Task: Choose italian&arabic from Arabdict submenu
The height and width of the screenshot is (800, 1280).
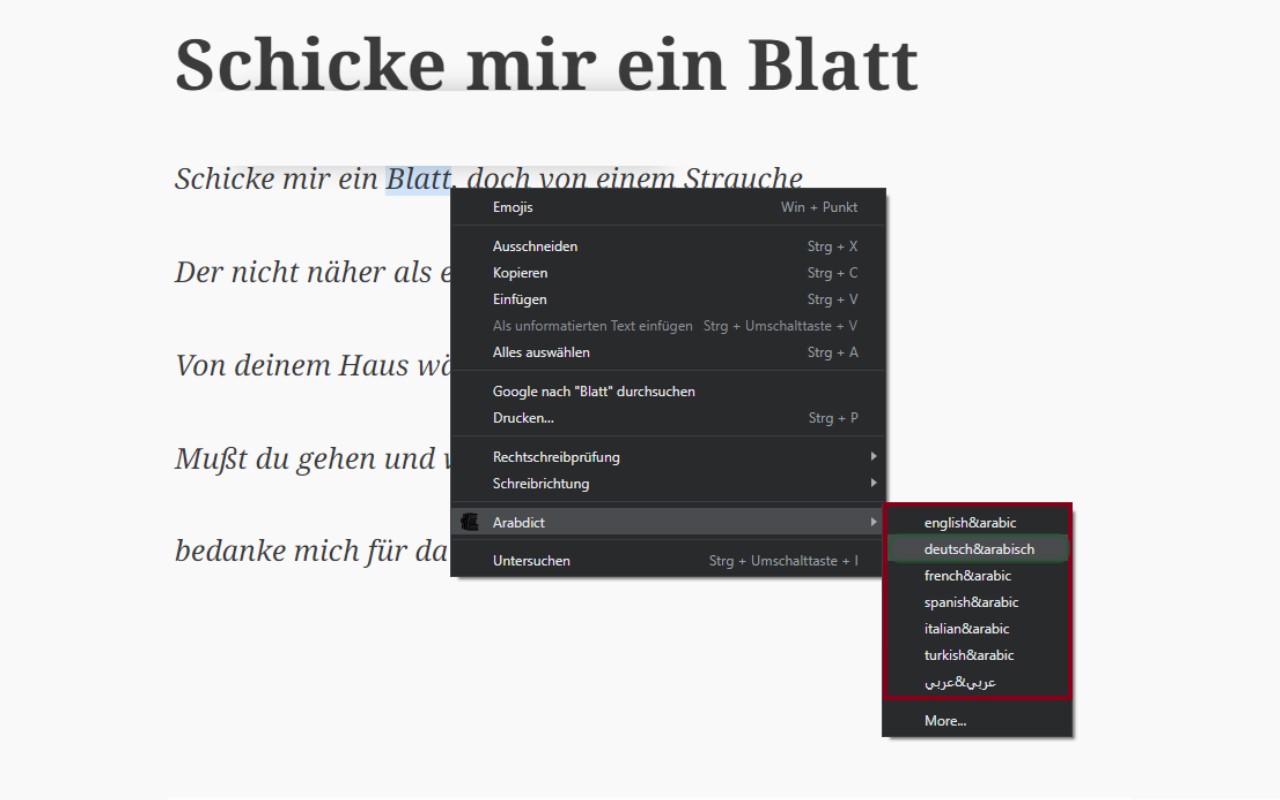Action: coord(966,629)
